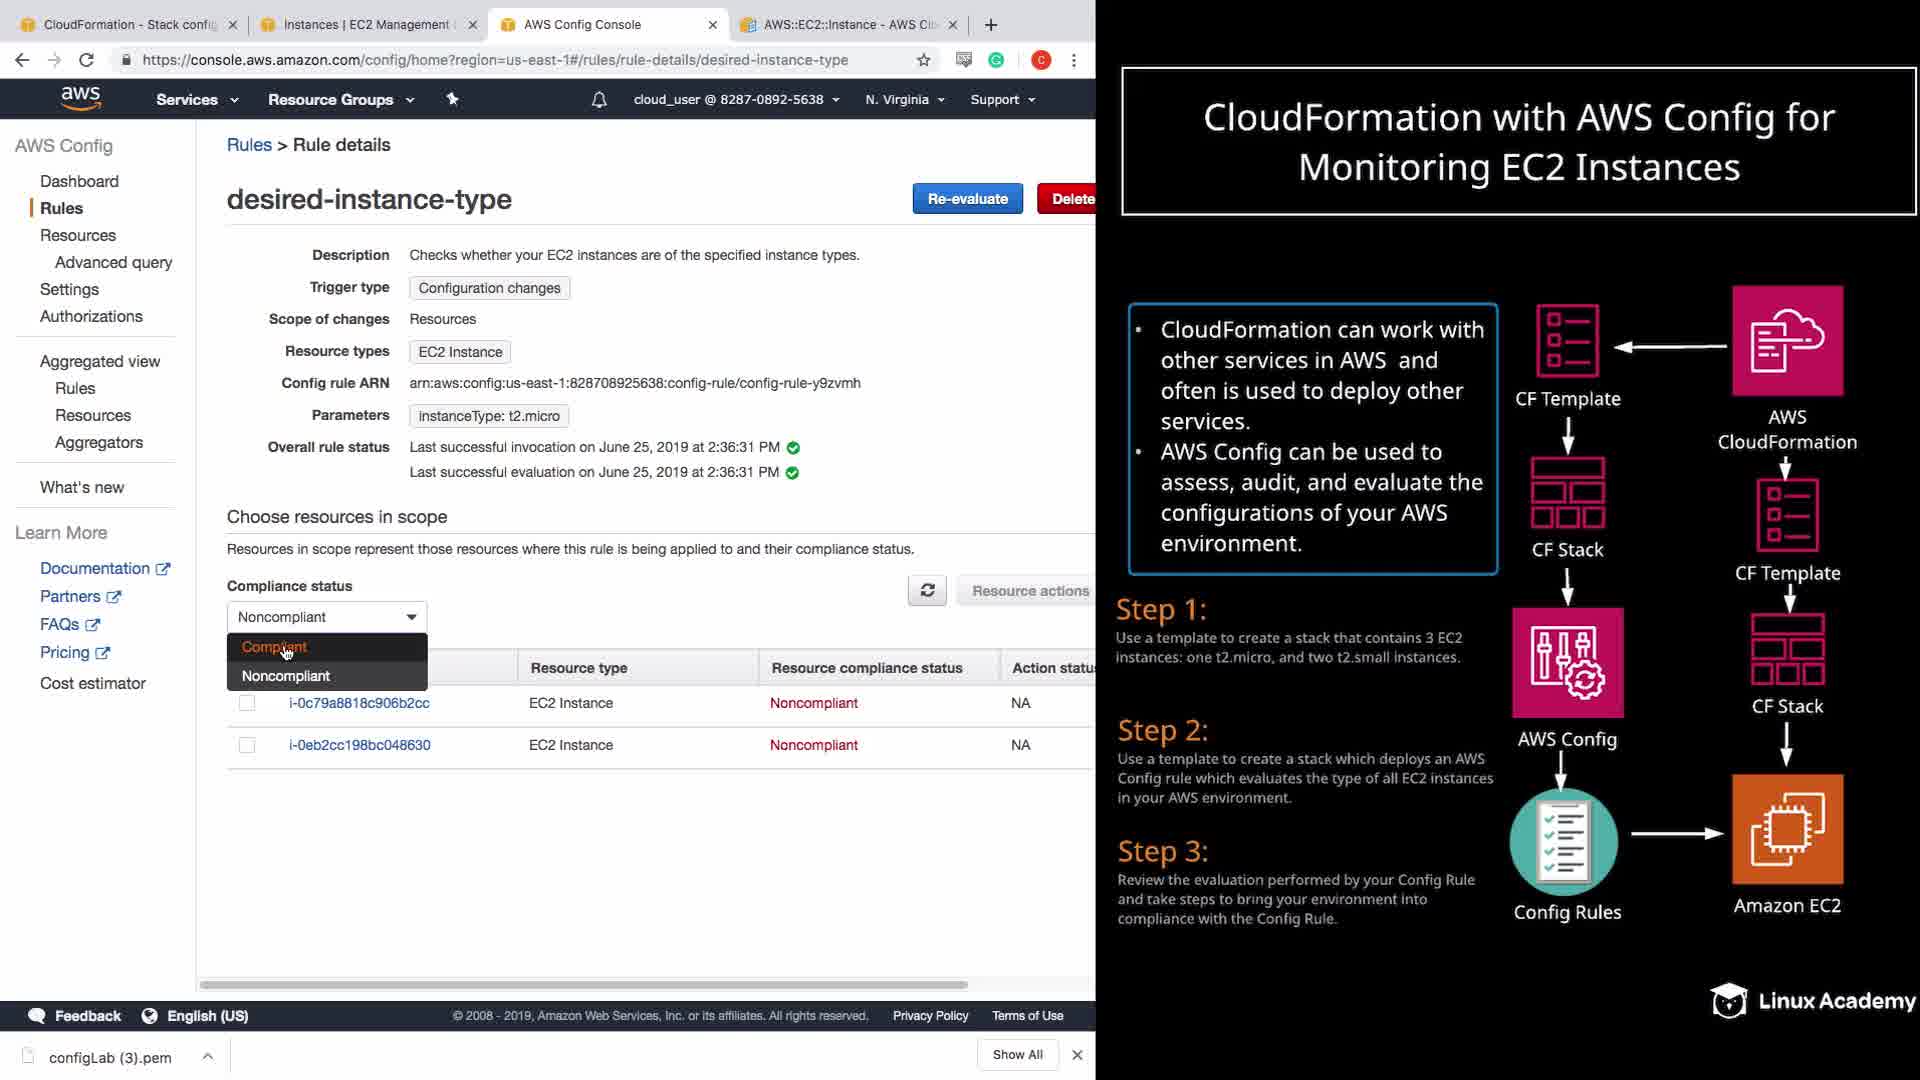1920x1080 pixels.
Task: Click Show All in the downloads bar
Action: (x=1017, y=1054)
